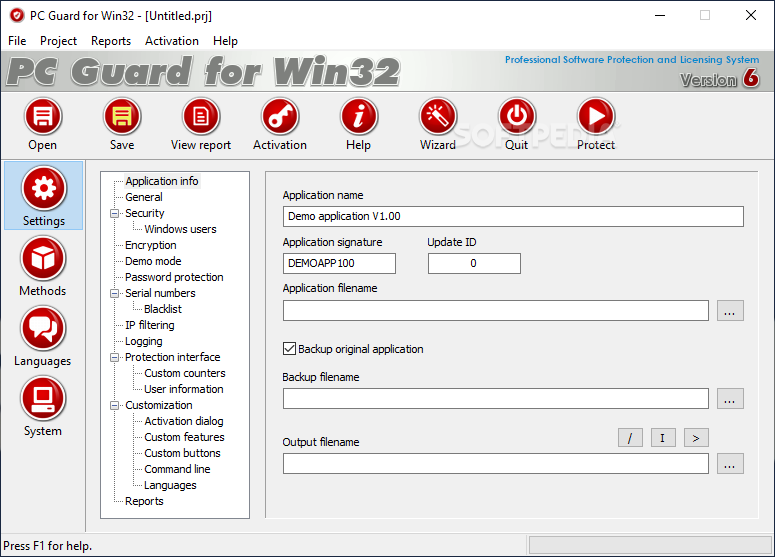The width and height of the screenshot is (775, 557).
Task: Click the Backup filename field
Action: (x=496, y=399)
